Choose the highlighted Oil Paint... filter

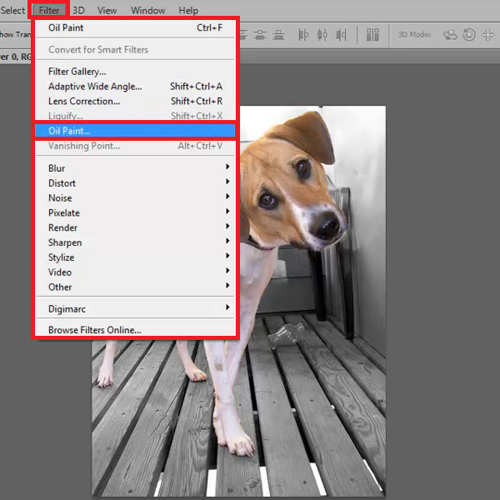pos(135,131)
